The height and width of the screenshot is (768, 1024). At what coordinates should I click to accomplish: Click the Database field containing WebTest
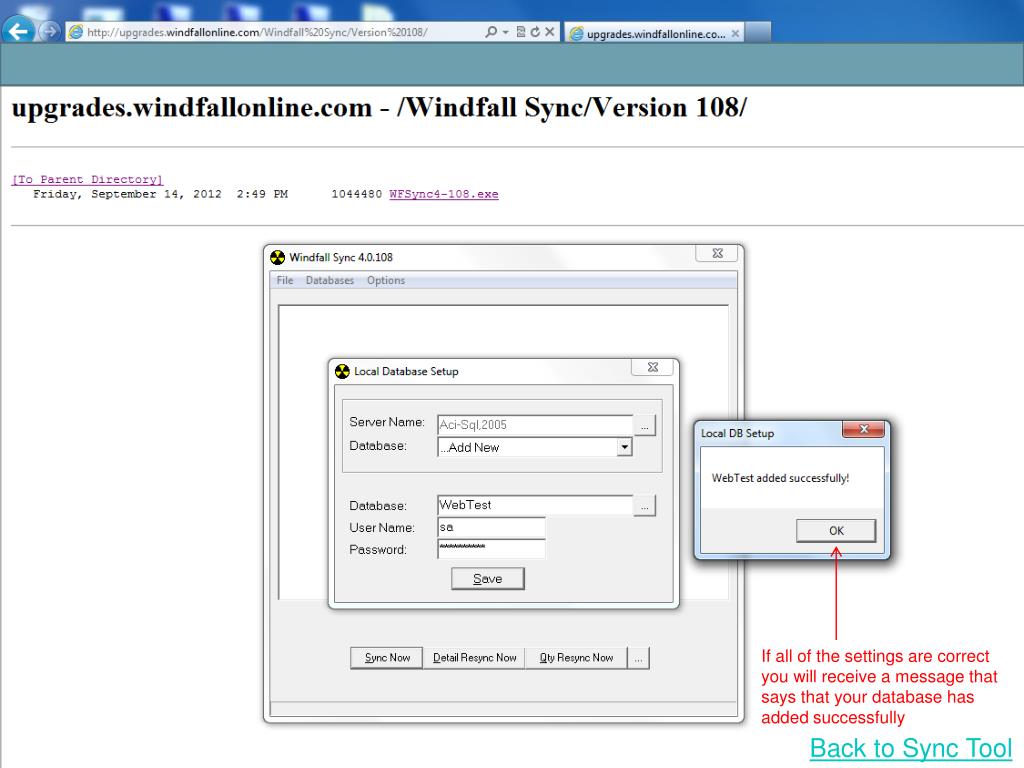pyautogui.click(x=535, y=505)
